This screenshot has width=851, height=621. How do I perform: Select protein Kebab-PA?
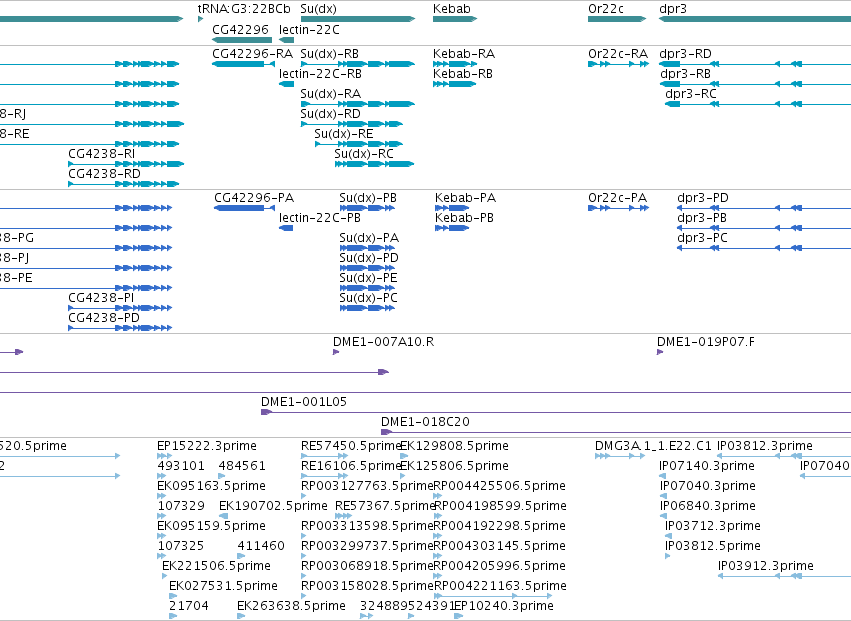click(452, 208)
